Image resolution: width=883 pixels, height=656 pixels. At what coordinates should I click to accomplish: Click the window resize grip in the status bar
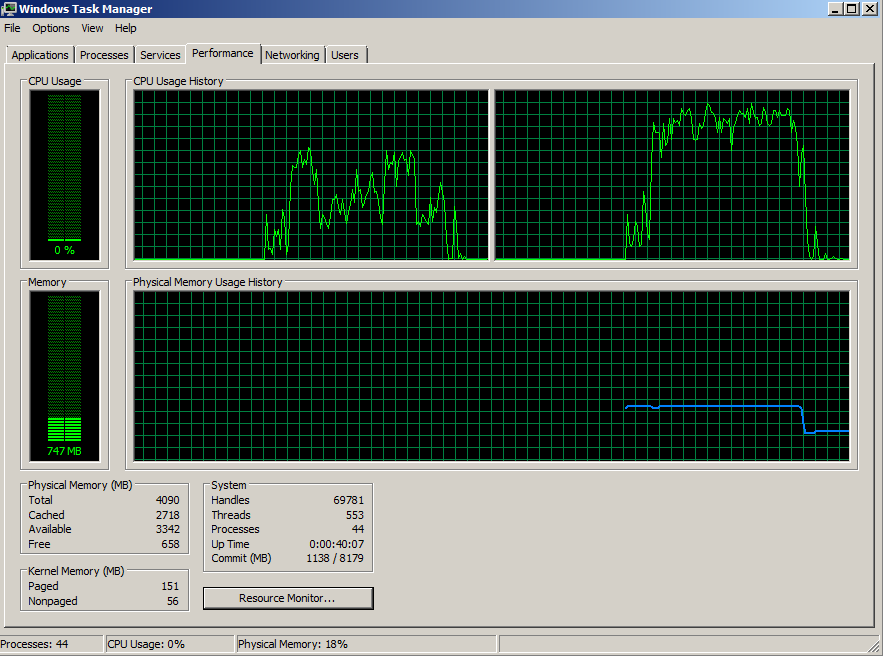tap(875, 645)
